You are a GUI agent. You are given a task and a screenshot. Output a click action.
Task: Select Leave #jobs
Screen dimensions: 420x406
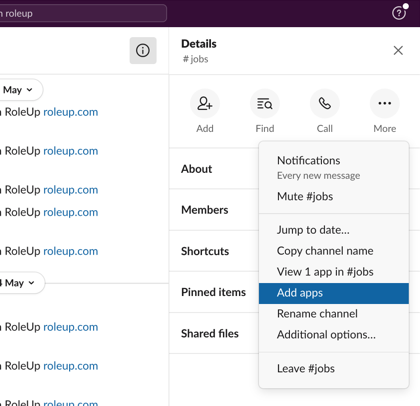[334, 368]
